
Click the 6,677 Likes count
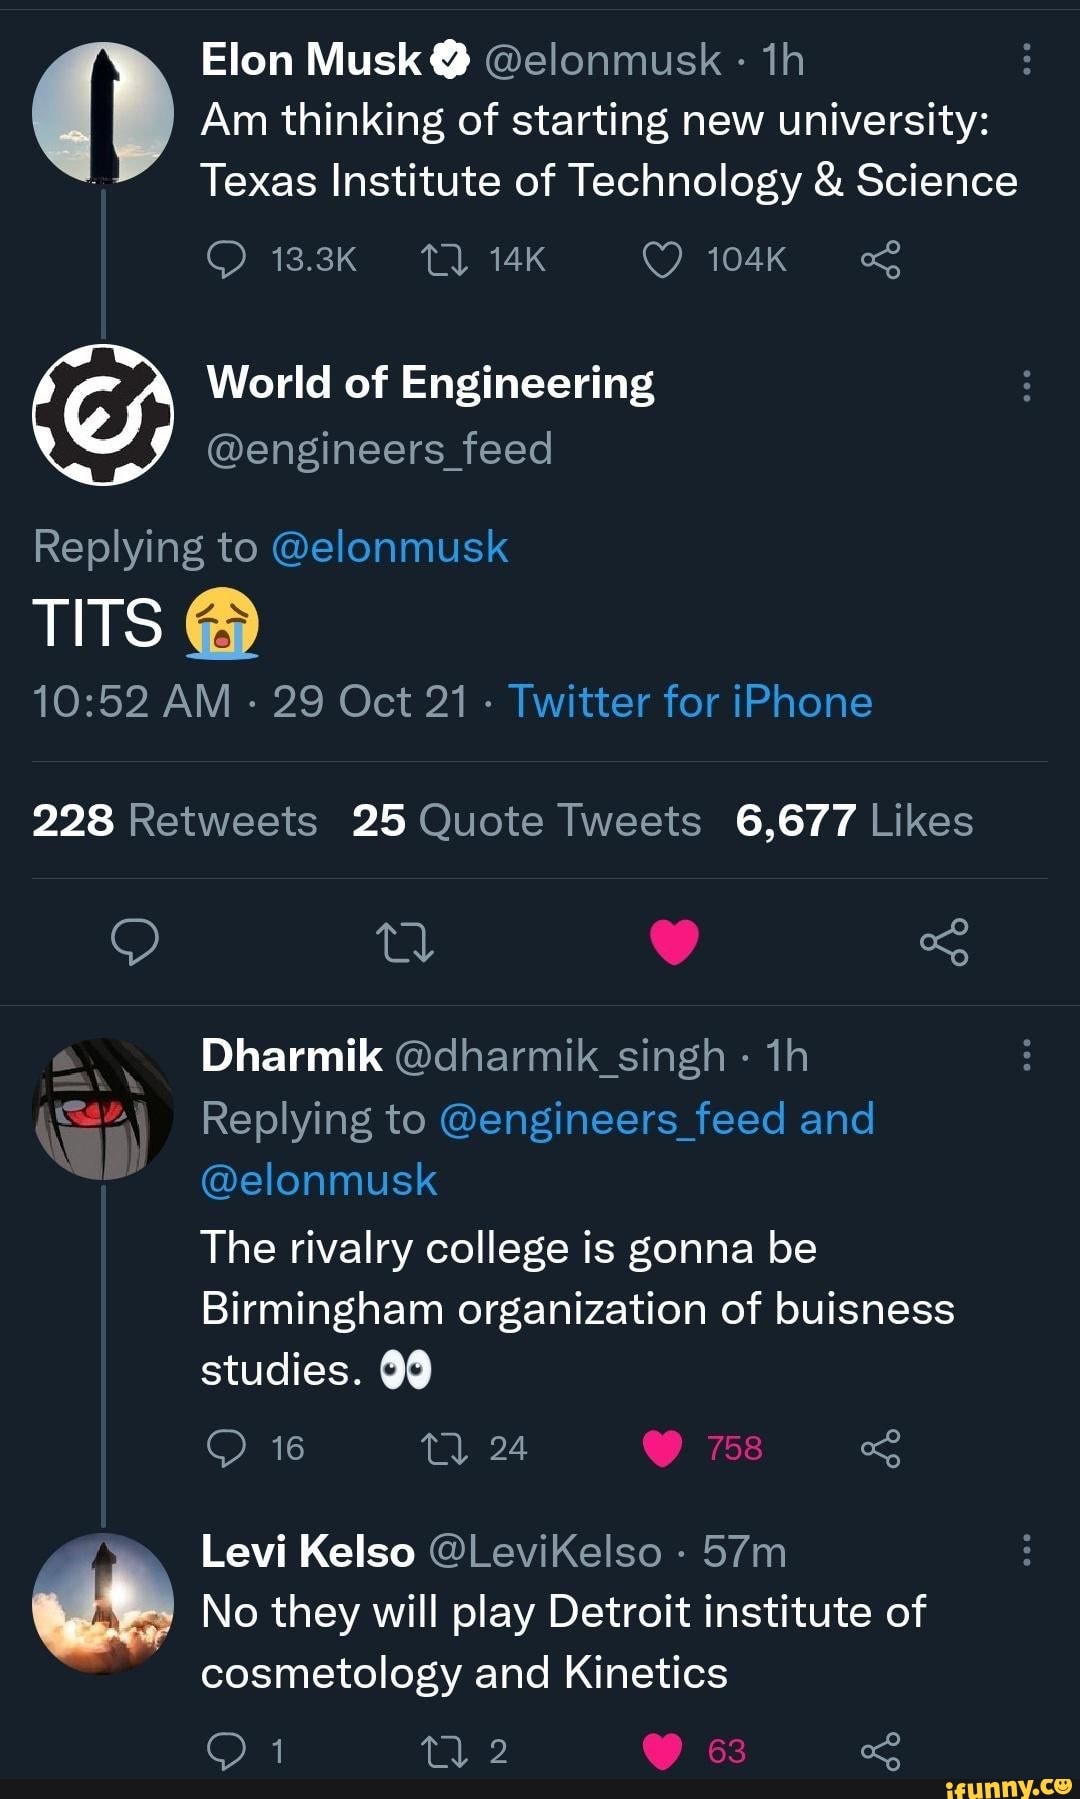tap(854, 820)
